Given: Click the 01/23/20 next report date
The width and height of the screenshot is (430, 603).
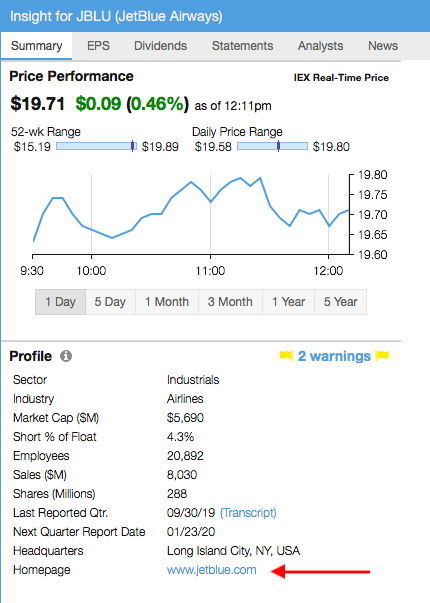Looking at the screenshot, I should 191,532.
